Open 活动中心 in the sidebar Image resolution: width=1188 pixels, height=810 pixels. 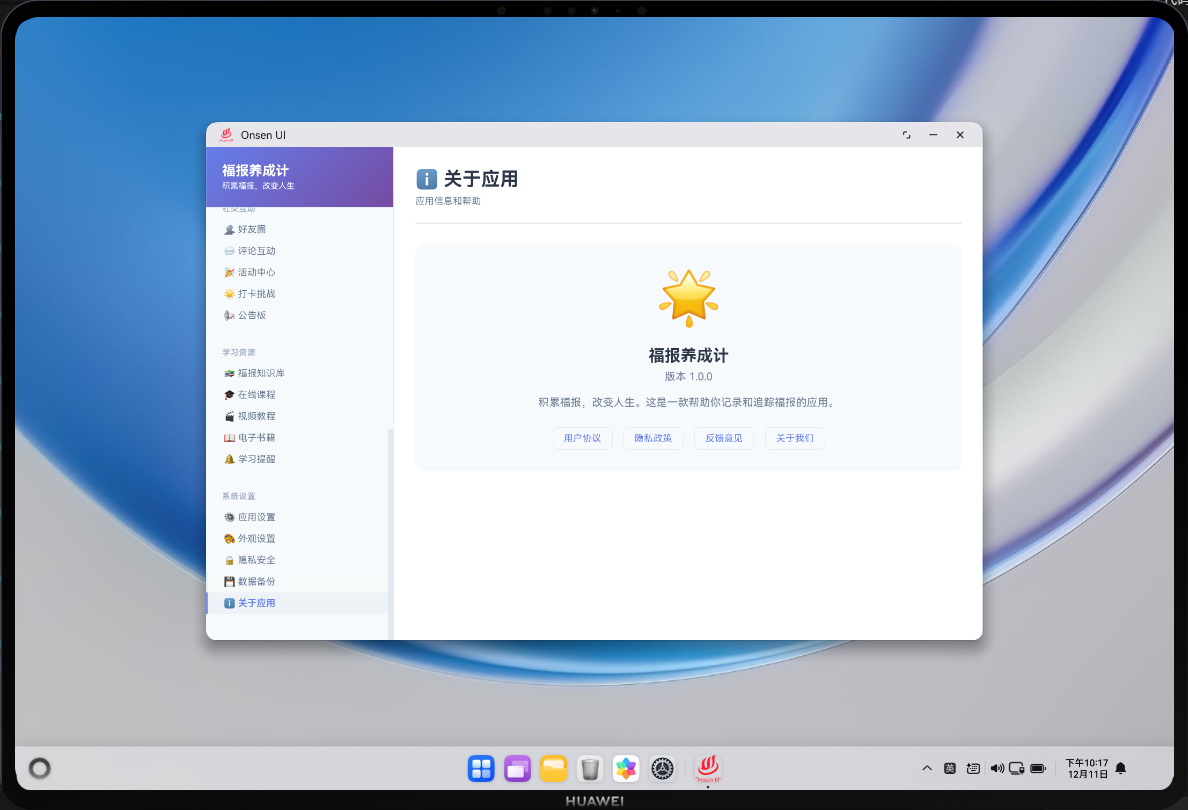[253, 272]
